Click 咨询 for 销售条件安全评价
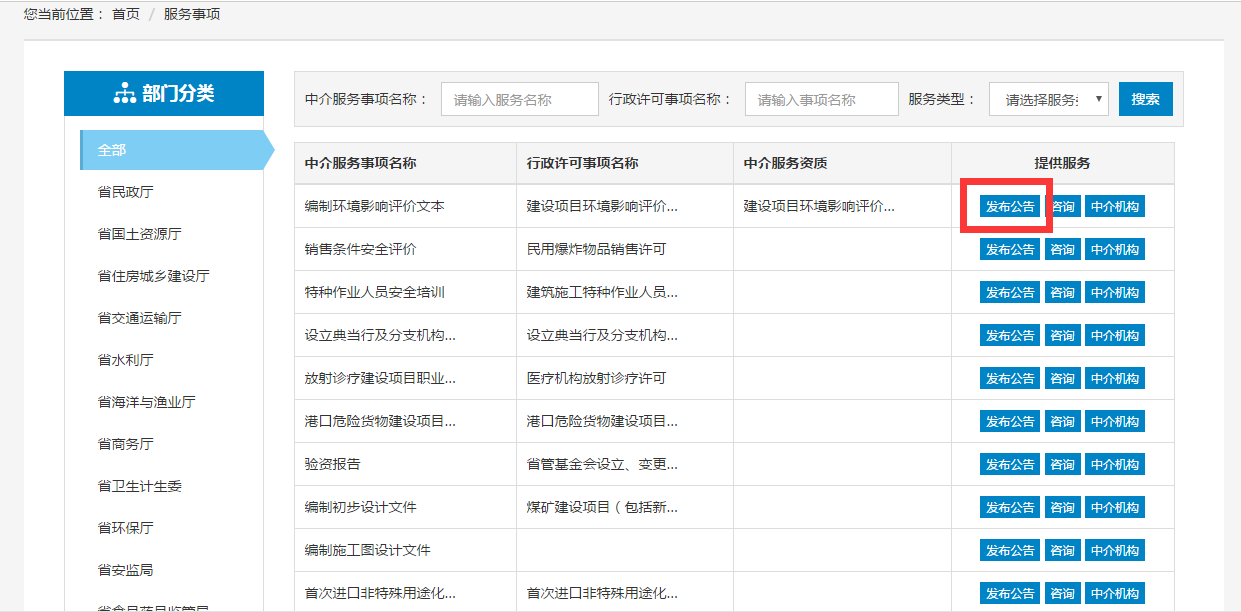 coord(1062,250)
